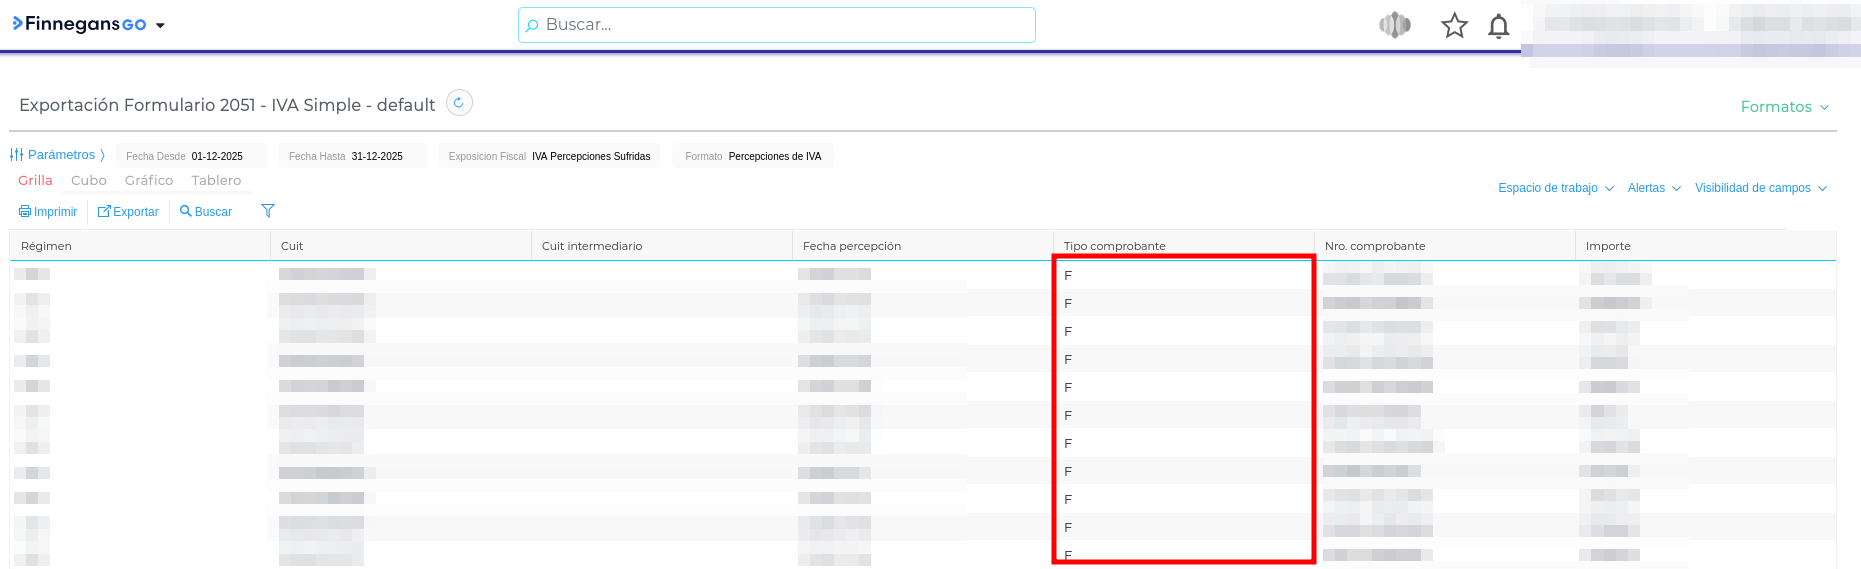This screenshot has width=1861, height=569.
Task: Open the FinnegansGO app menu arrow
Action: click(160, 26)
